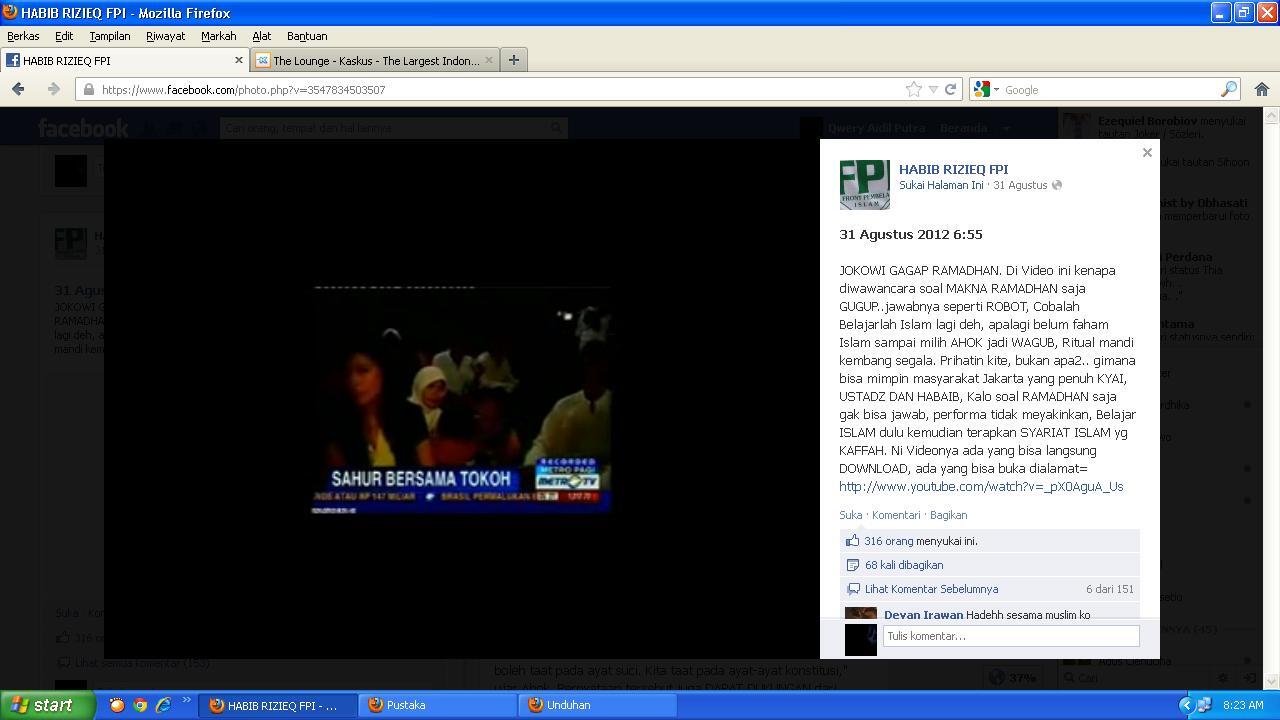The height and width of the screenshot is (720, 1280).
Task: Click the globe public audience icon
Action: click(1056, 185)
